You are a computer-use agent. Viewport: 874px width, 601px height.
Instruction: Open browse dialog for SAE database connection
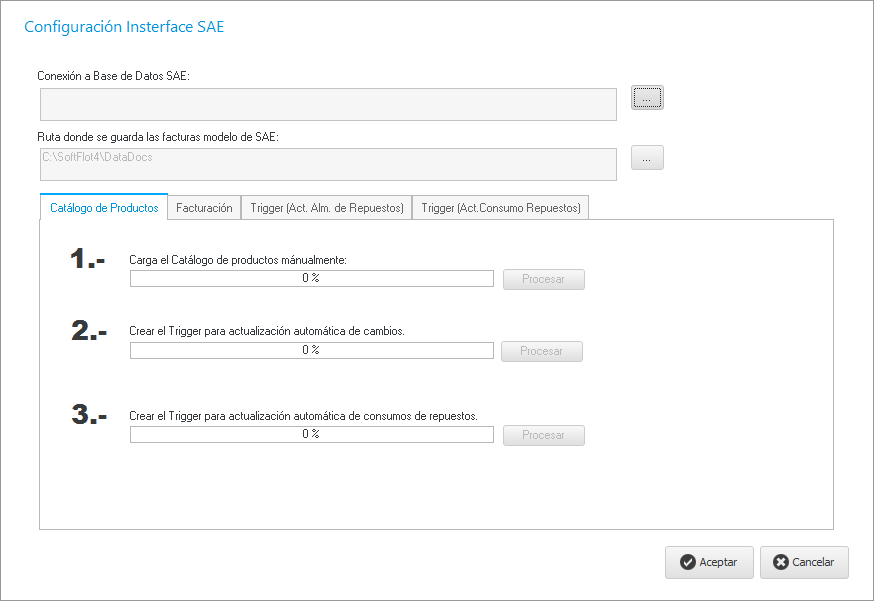[647, 98]
